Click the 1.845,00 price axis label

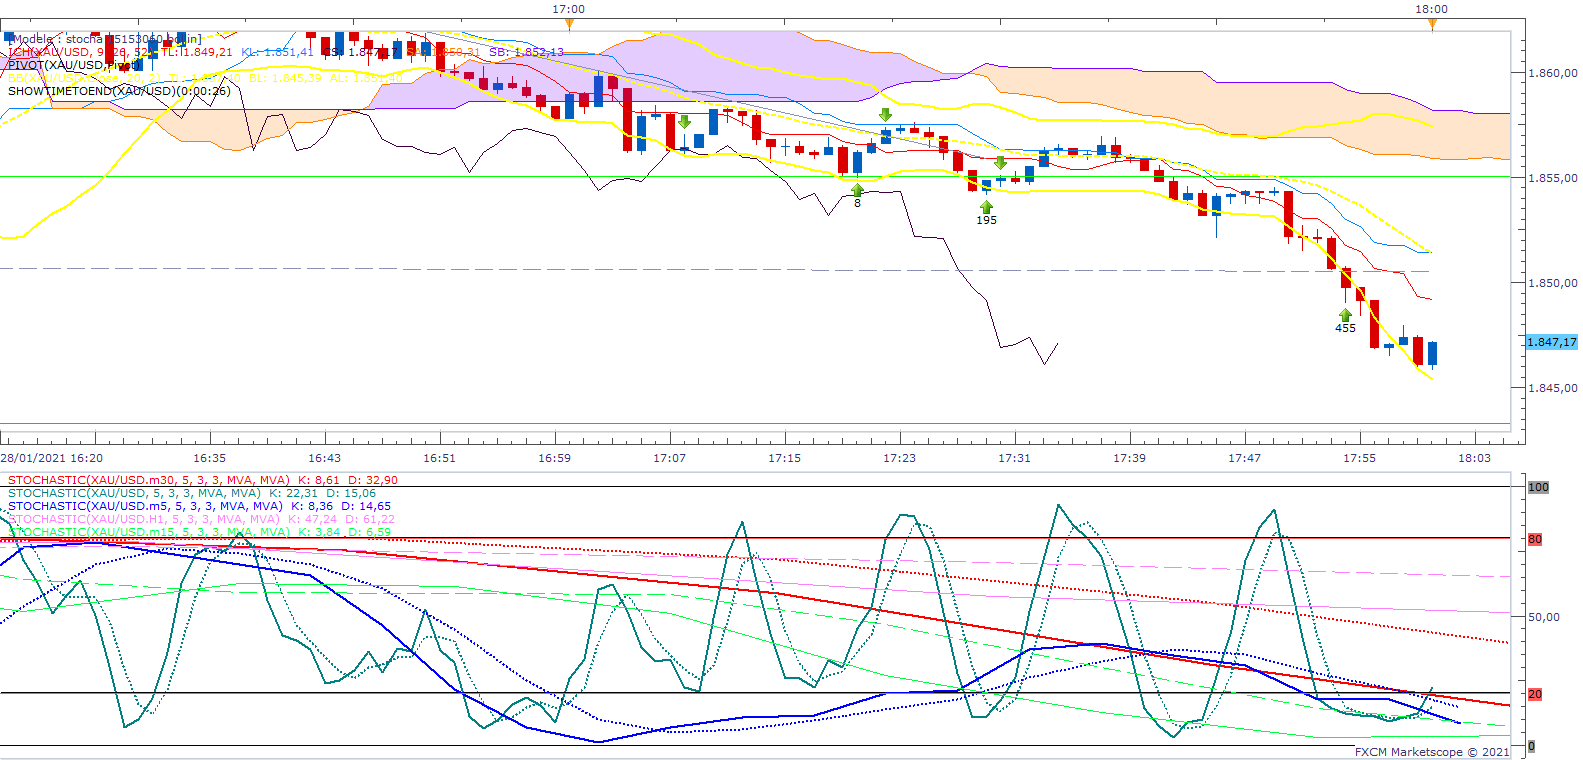1553,388
